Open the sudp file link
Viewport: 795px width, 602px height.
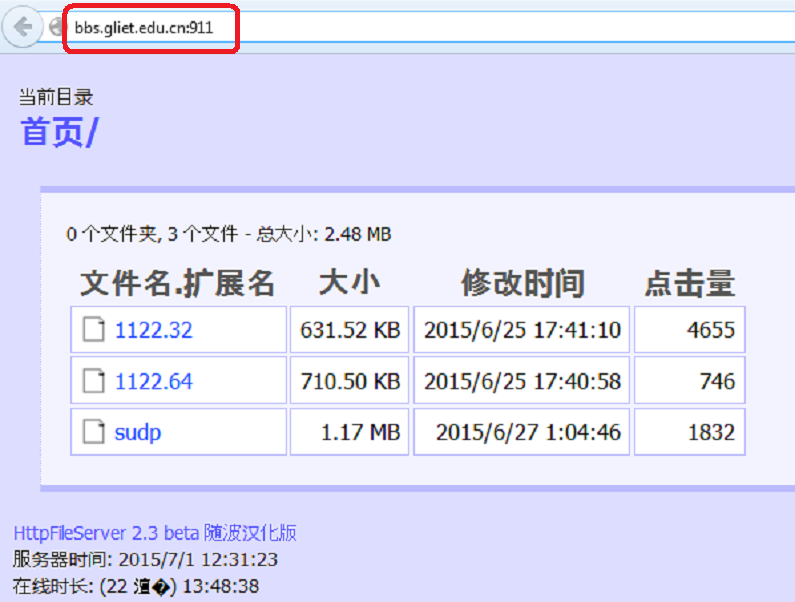[x=138, y=432]
